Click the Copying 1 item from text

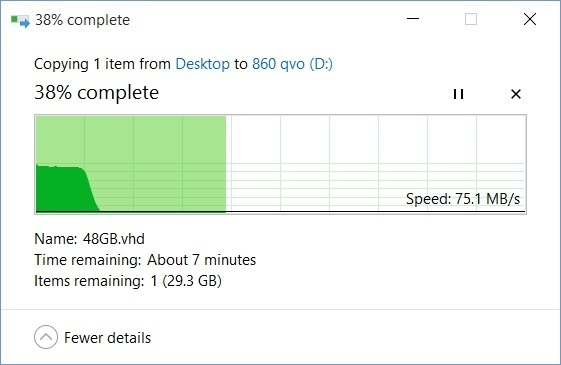pos(102,64)
